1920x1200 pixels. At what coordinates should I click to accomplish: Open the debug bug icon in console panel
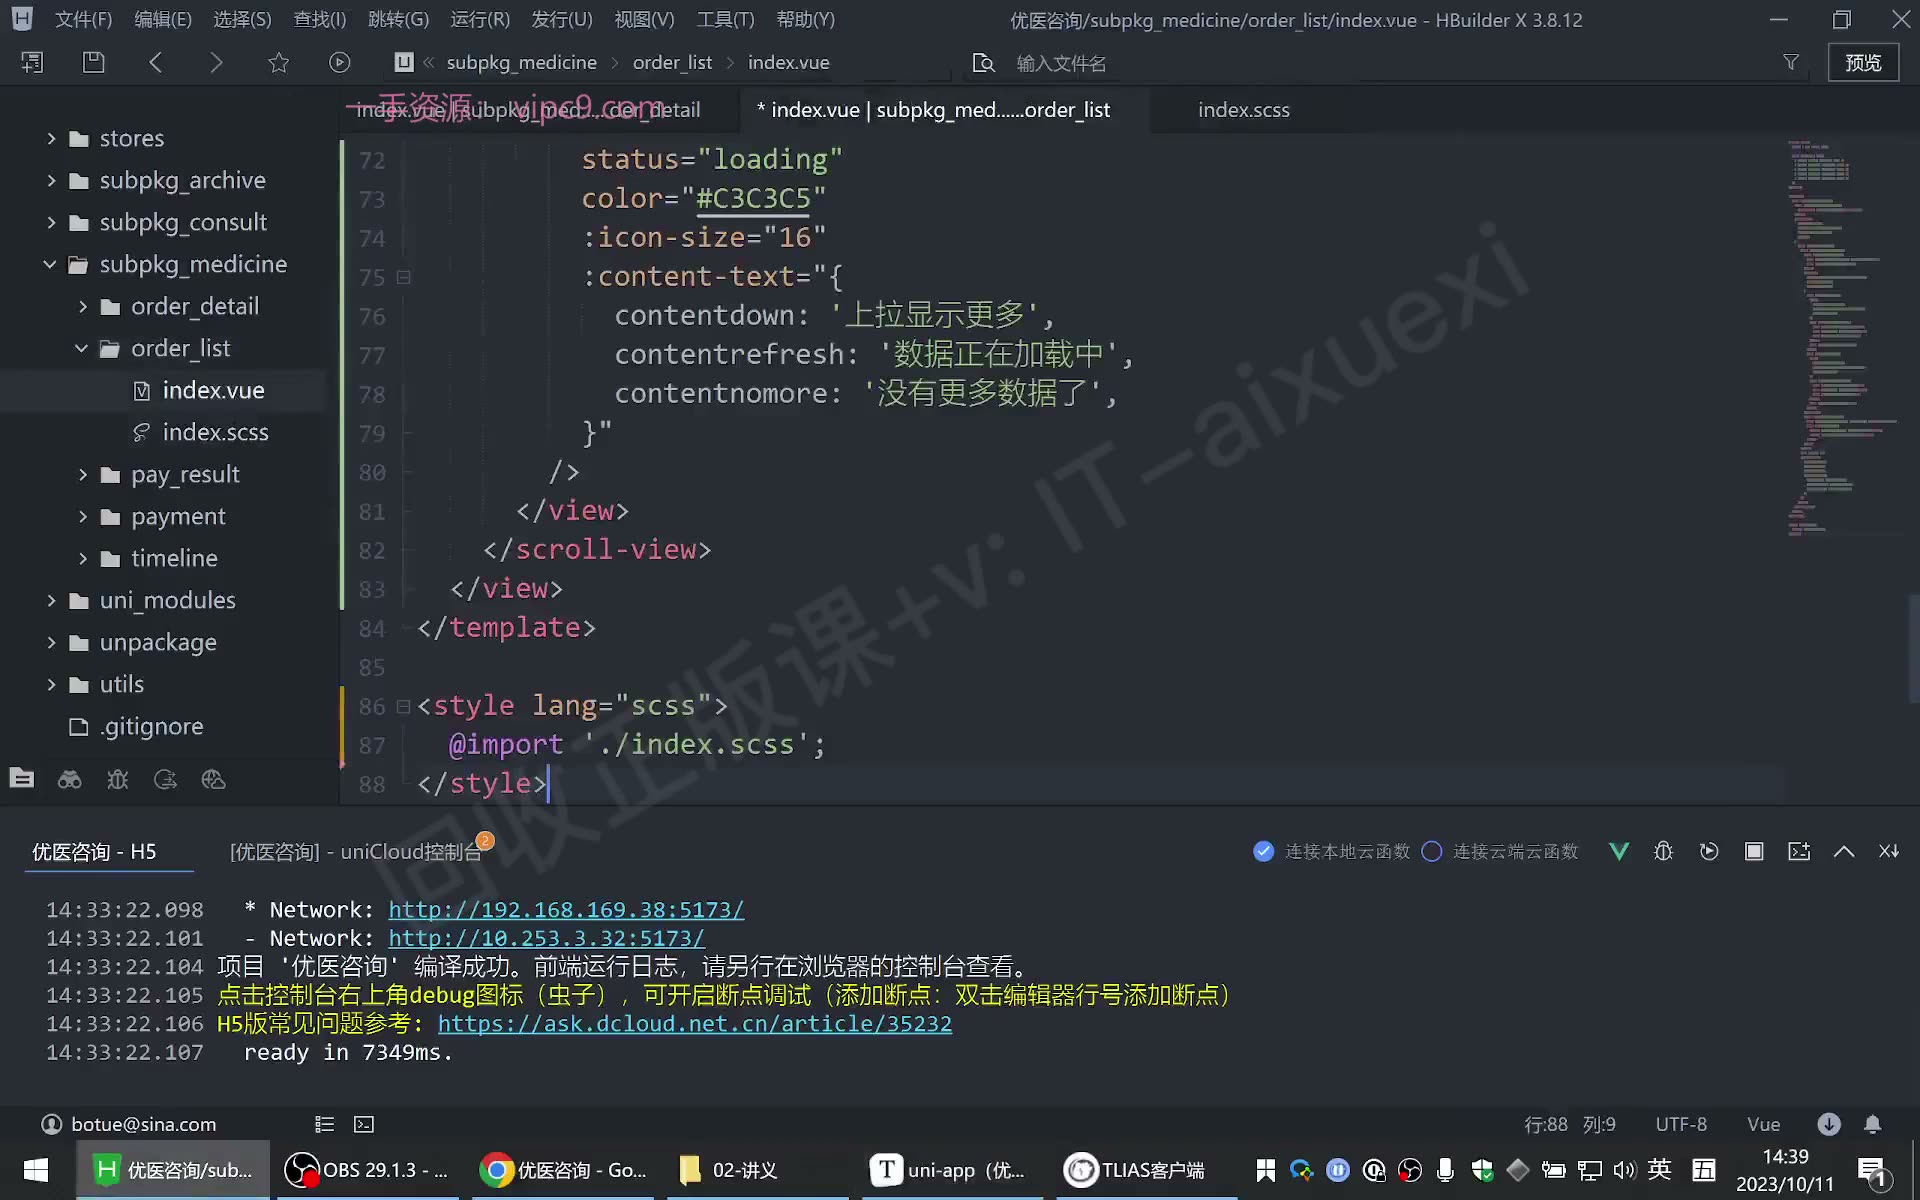pyautogui.click(x=1664, y=851)
